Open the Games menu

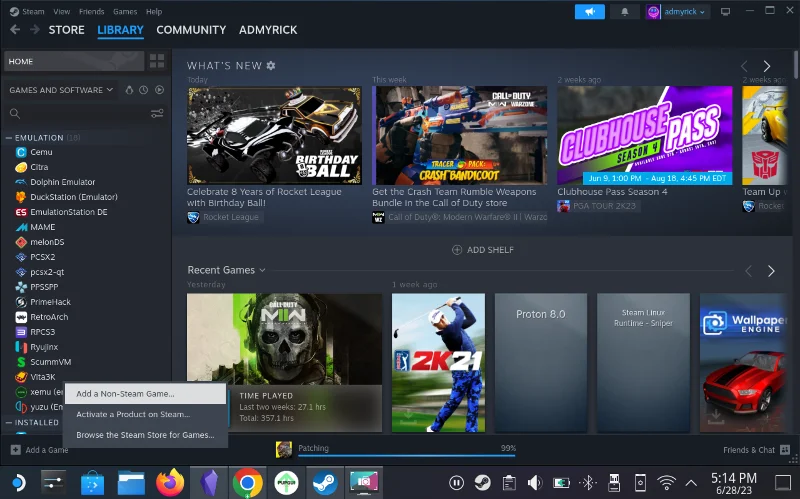point(125,11)
